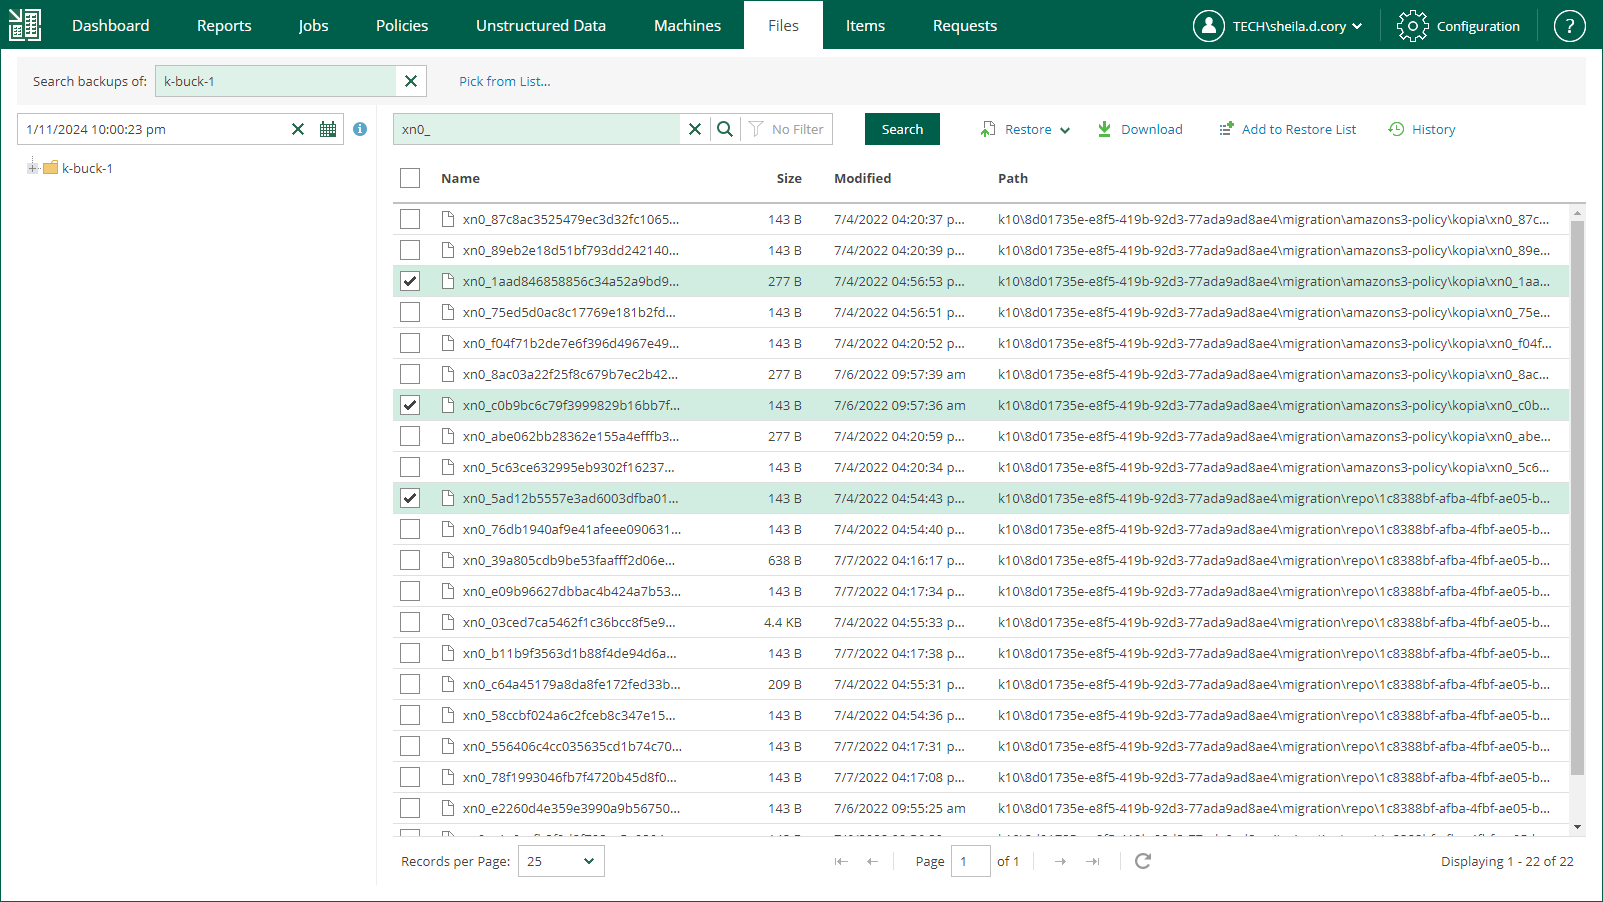Click Download in the toolbar
The image size is (1603, 902).
pyautogui.click(x=1140, y=129)
